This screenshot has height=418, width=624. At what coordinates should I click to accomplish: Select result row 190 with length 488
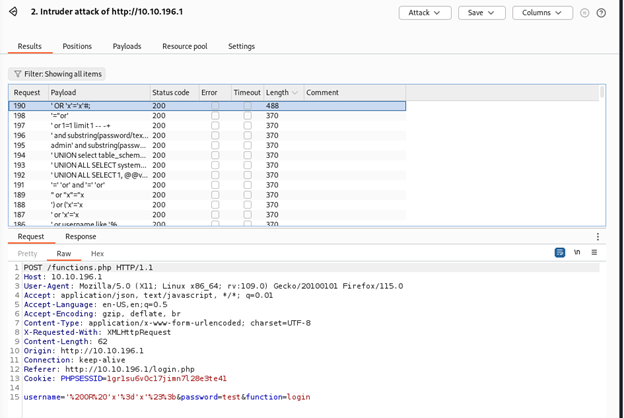207,106
